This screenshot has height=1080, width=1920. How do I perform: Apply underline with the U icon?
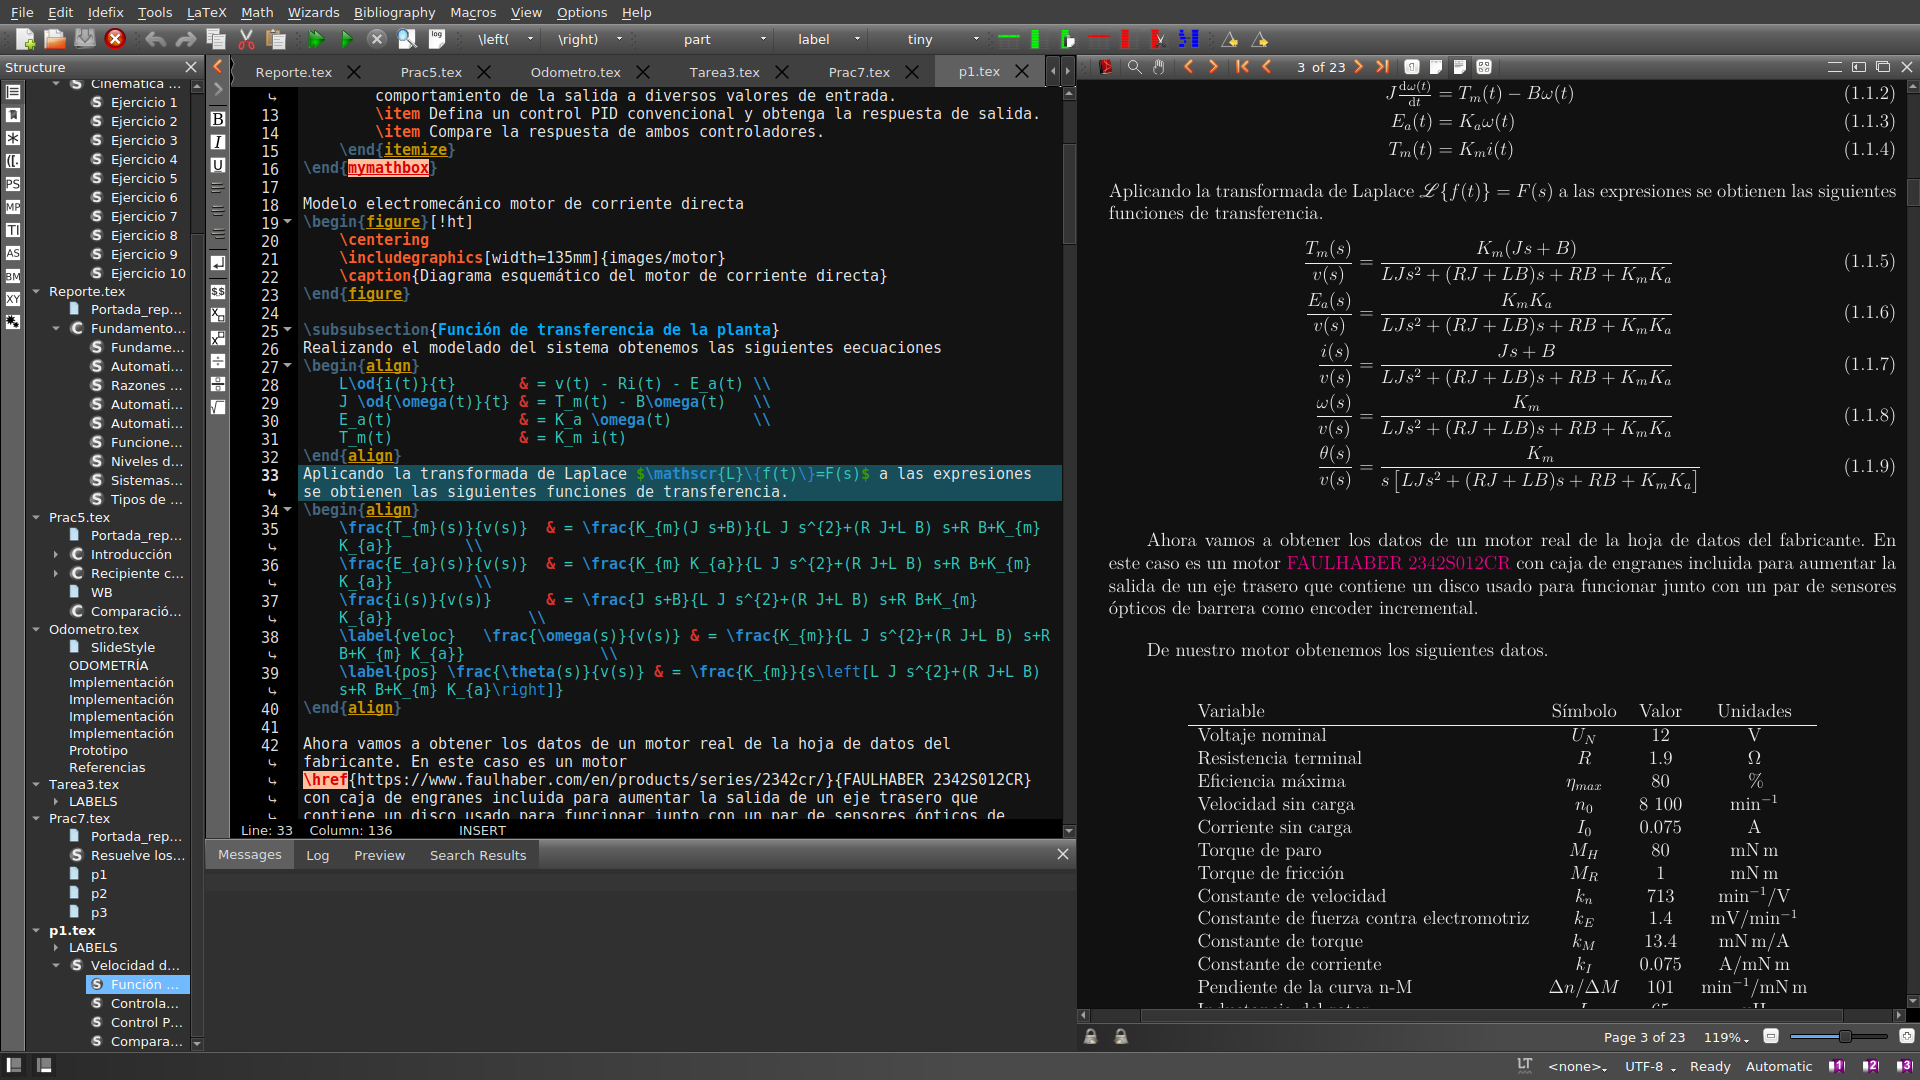pos(218,165)
